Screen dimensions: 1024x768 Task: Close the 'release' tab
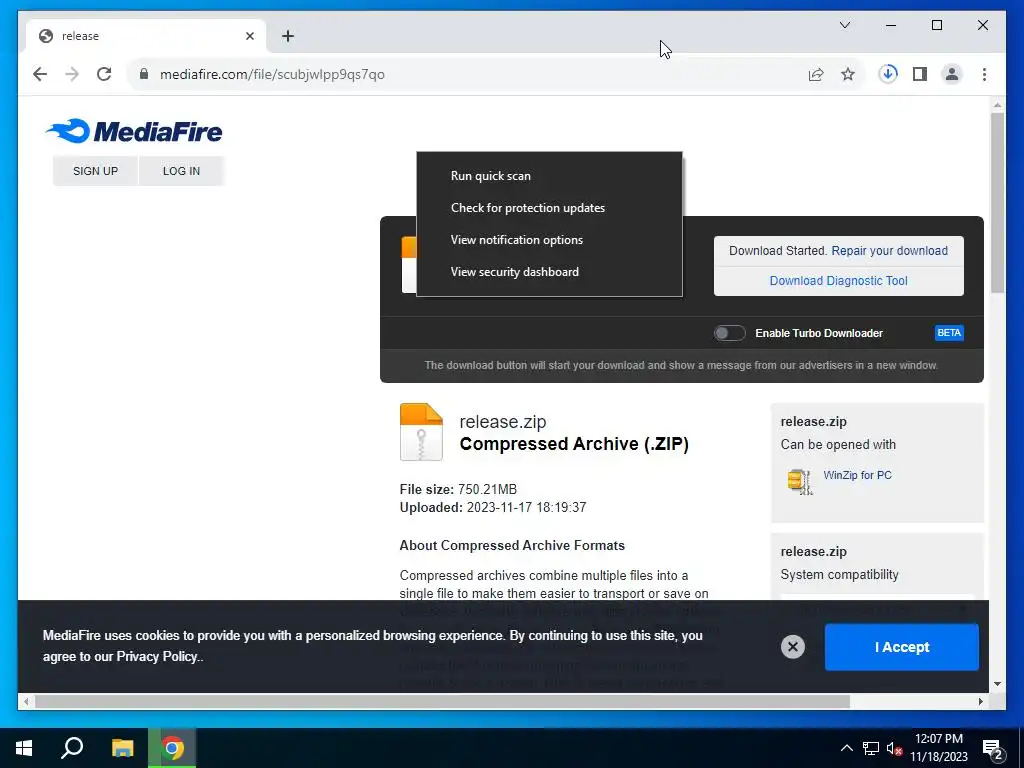[x=249, y=36]
